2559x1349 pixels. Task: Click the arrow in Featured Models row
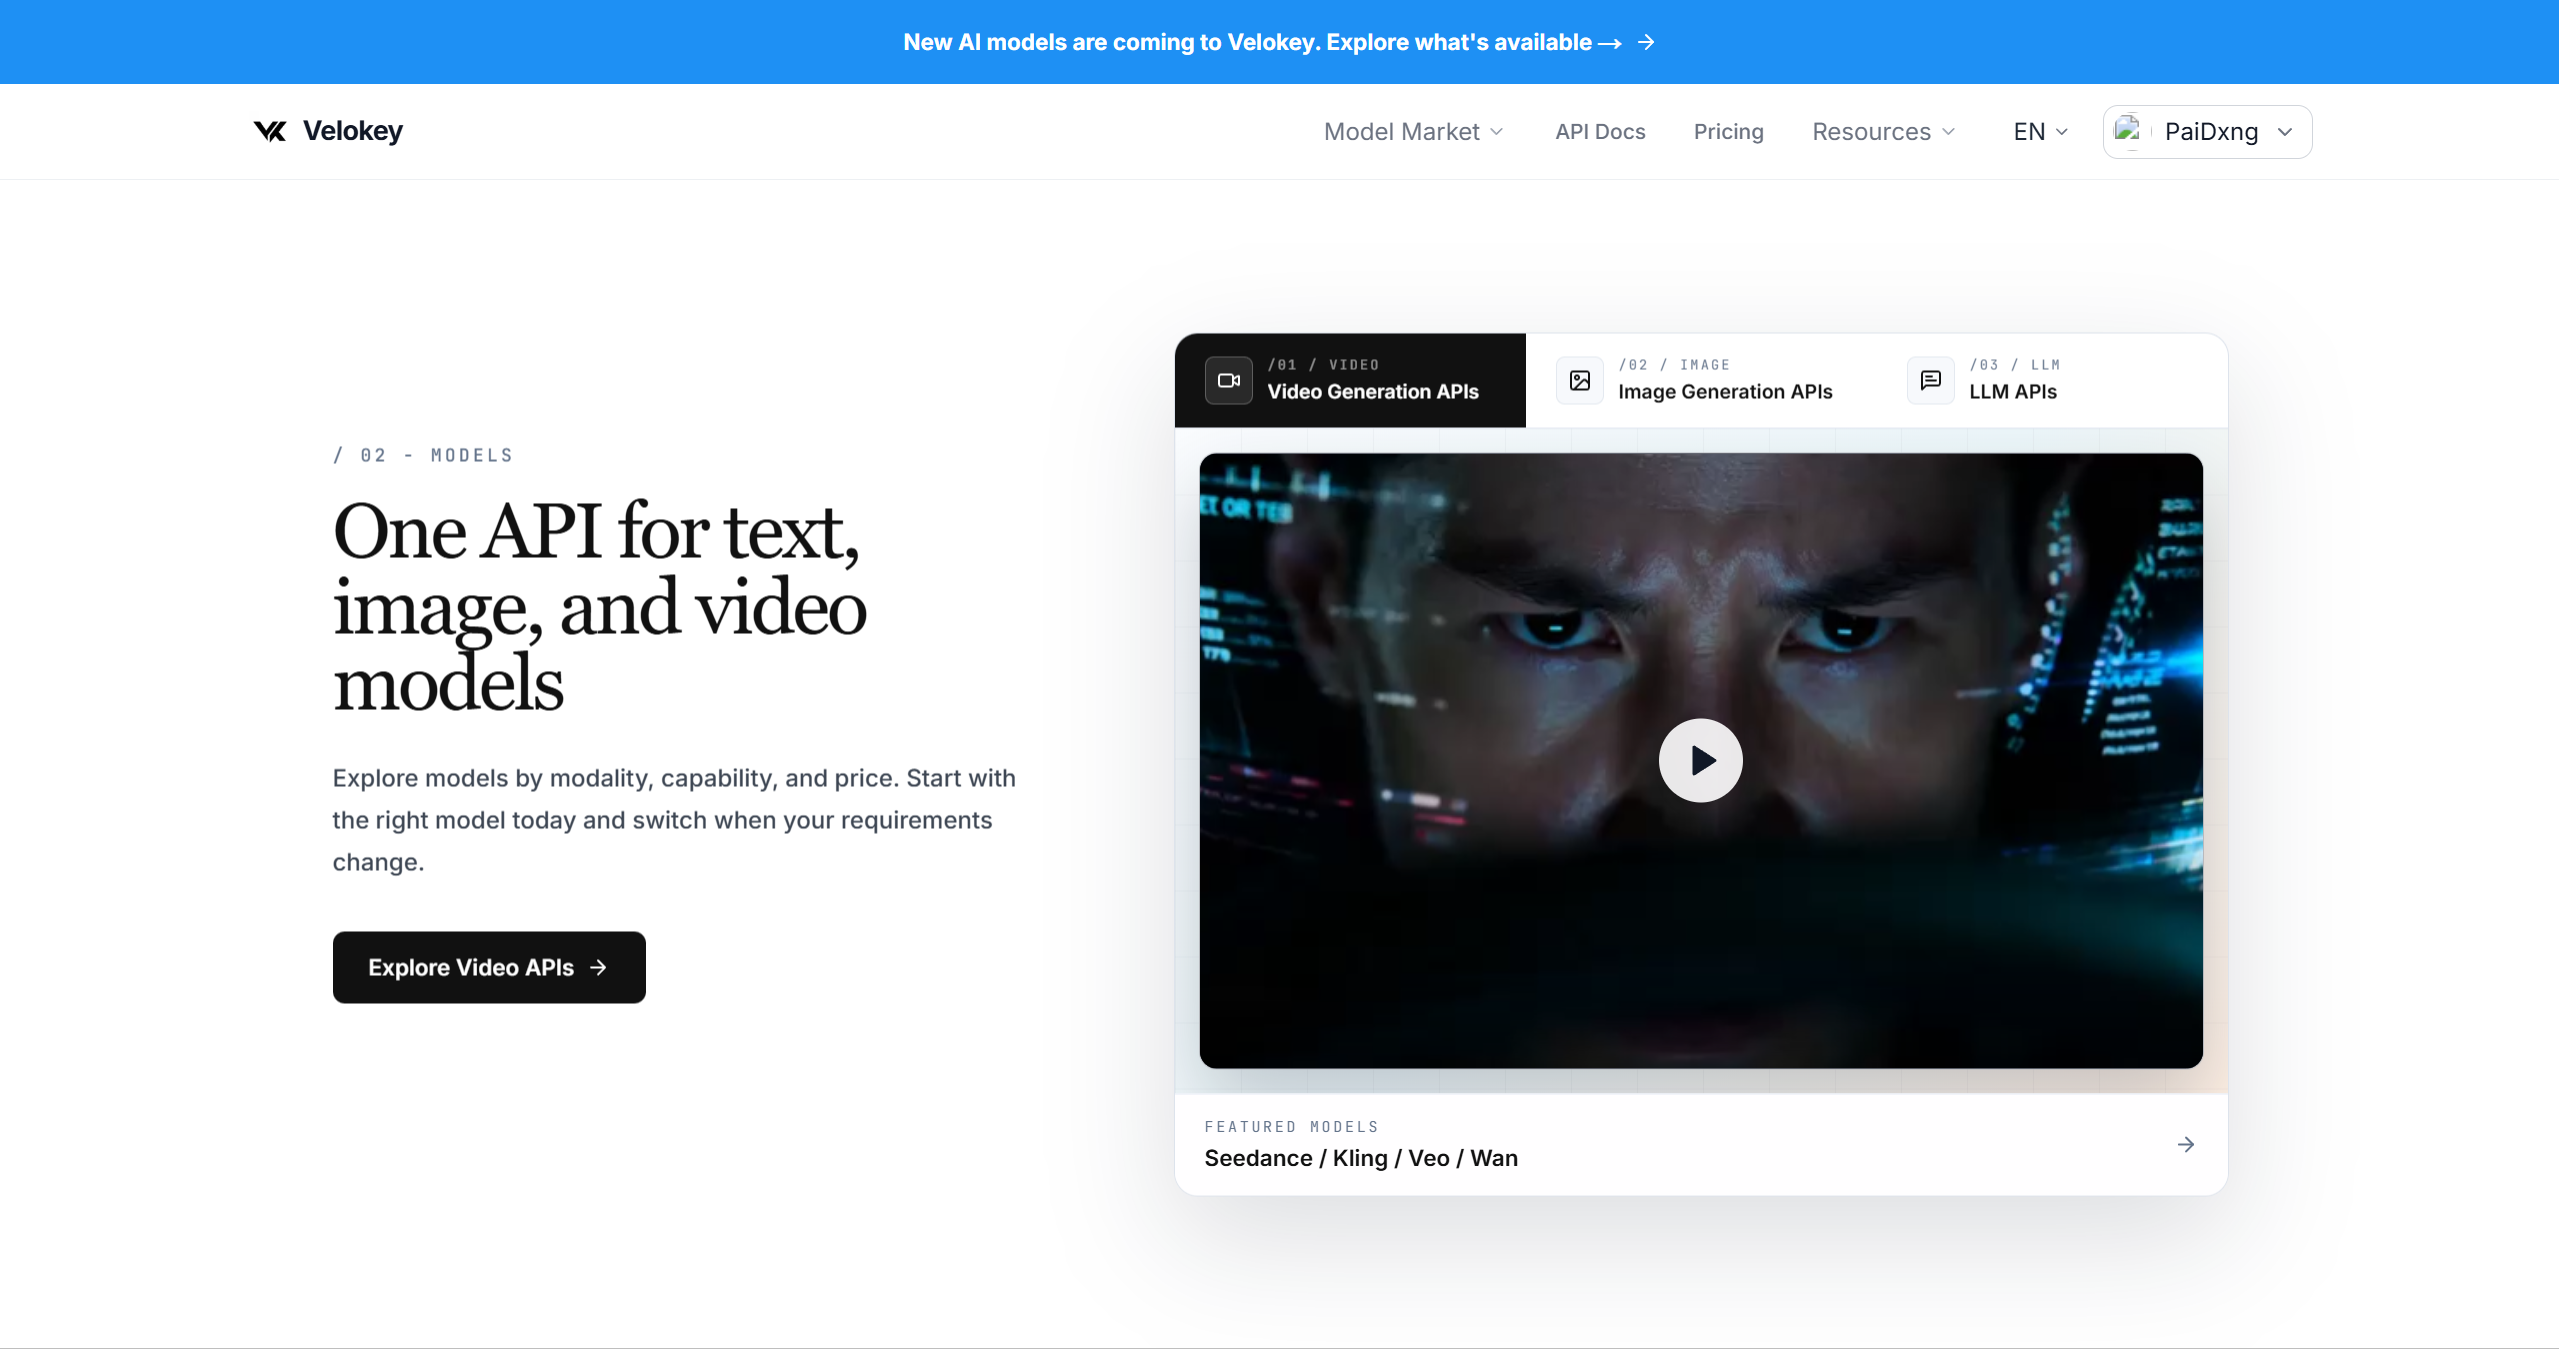coord(2186,1144)
